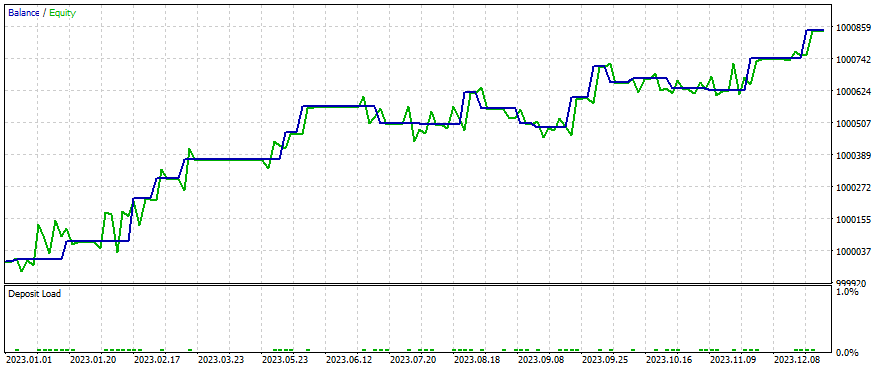Click the 2023.05.23 date label
Image resolution: width=876 pixels, height=369 pixels.
pyautogui.click(x=285, y=359)
